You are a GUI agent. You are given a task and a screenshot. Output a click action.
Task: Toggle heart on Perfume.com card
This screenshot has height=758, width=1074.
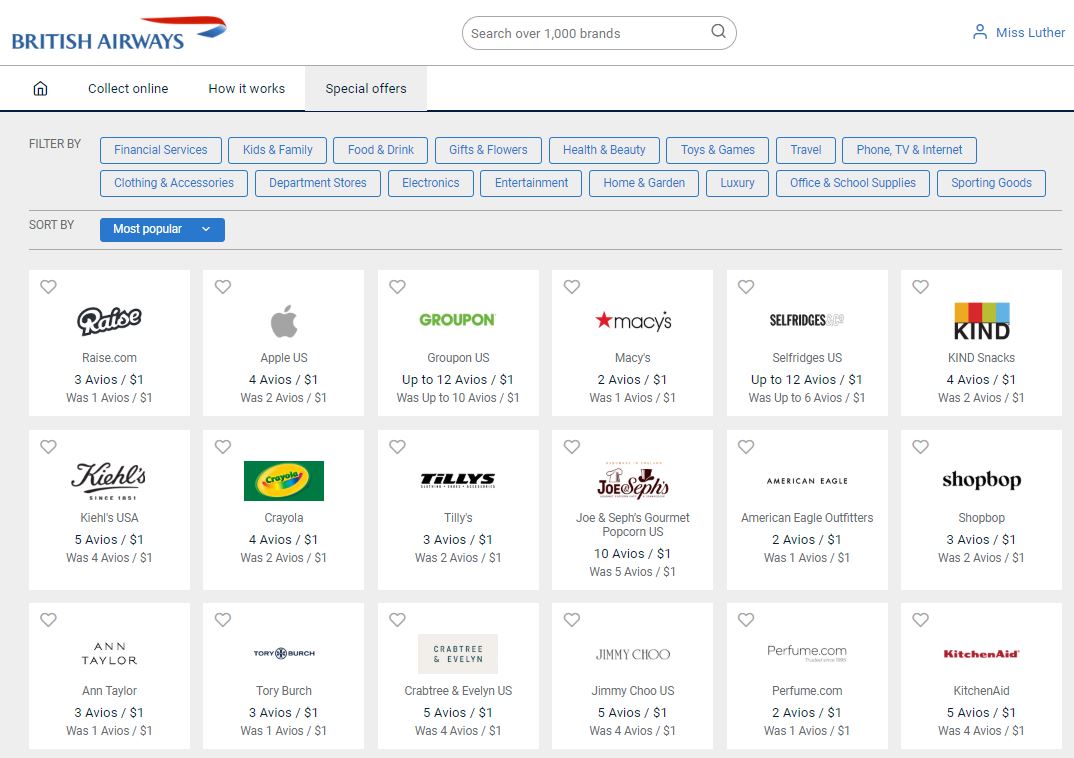tap(746, 620)
